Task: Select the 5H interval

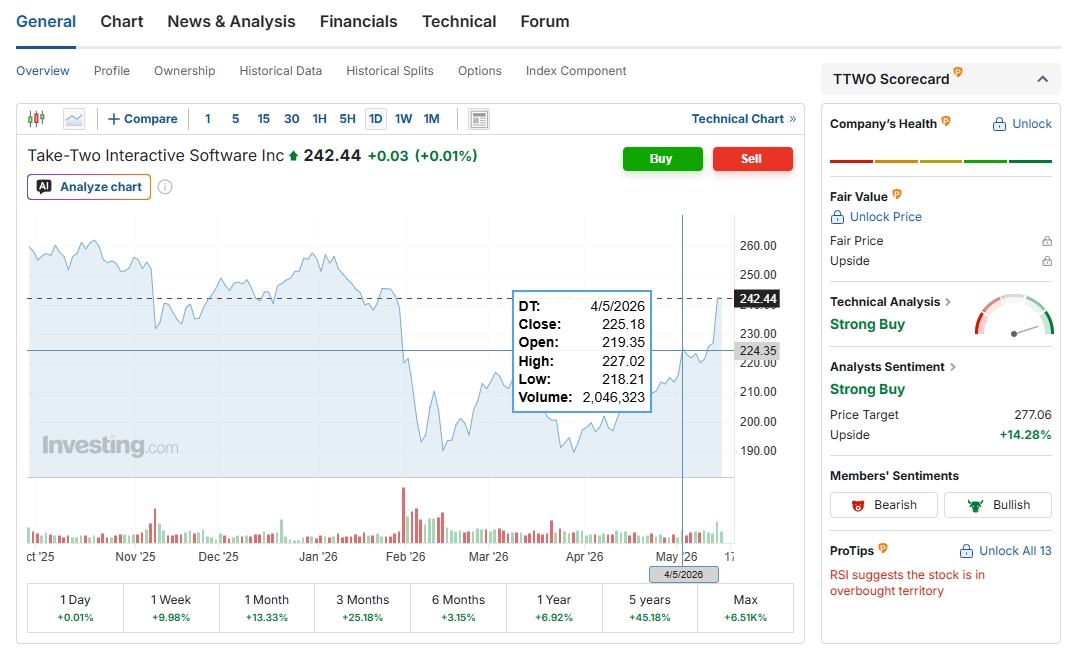Action: click(x=347, y=119)
